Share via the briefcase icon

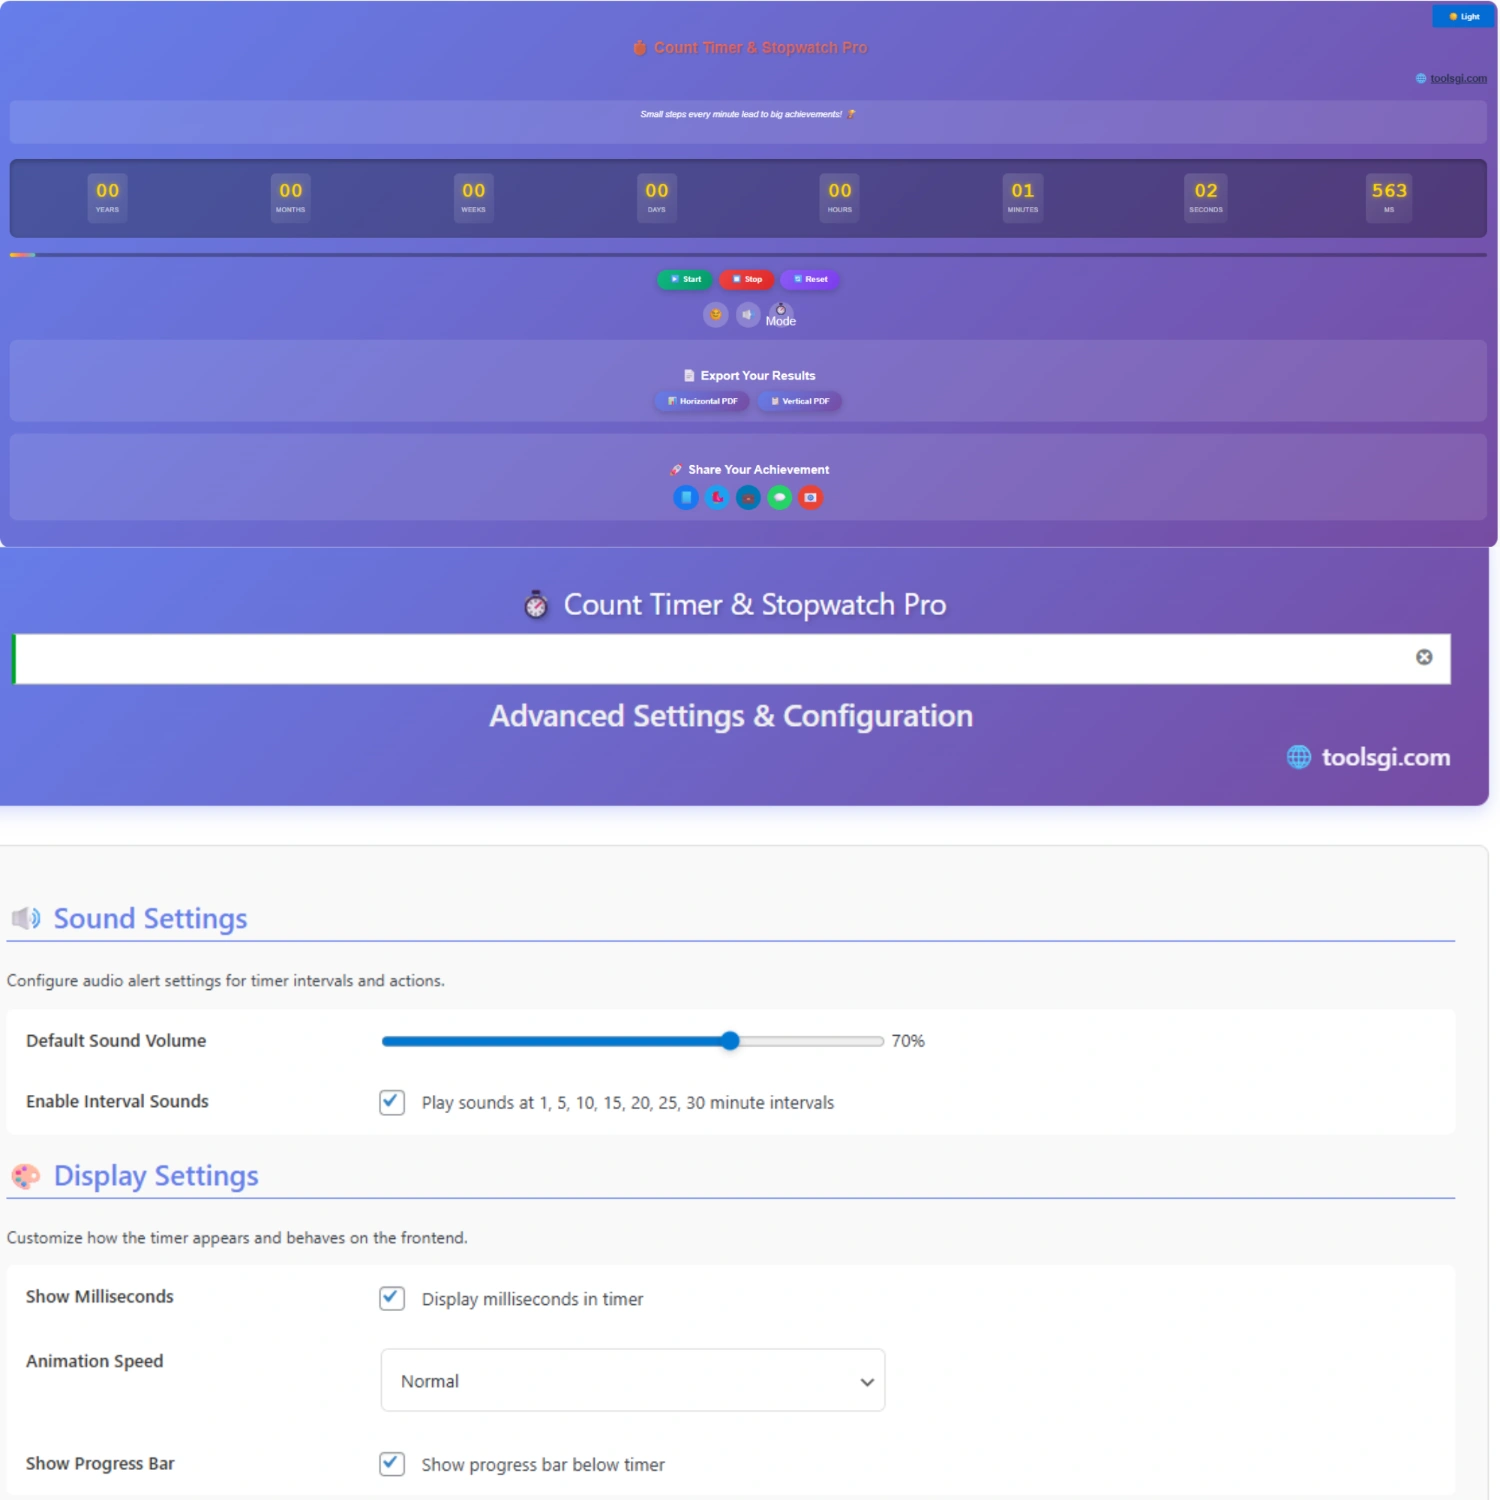[748, 497]
